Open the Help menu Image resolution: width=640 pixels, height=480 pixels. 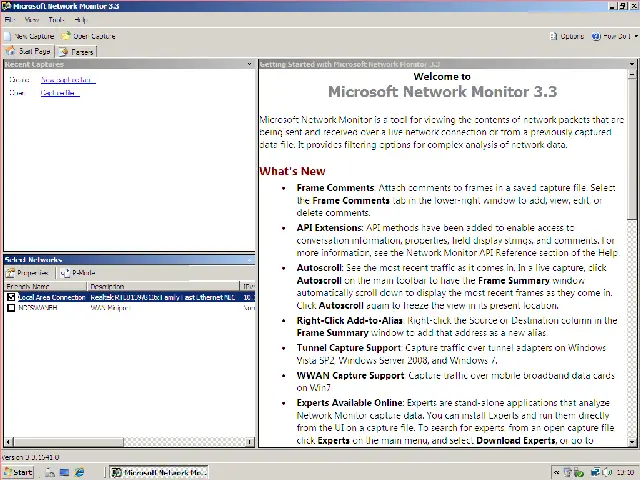tap(80, 20)
